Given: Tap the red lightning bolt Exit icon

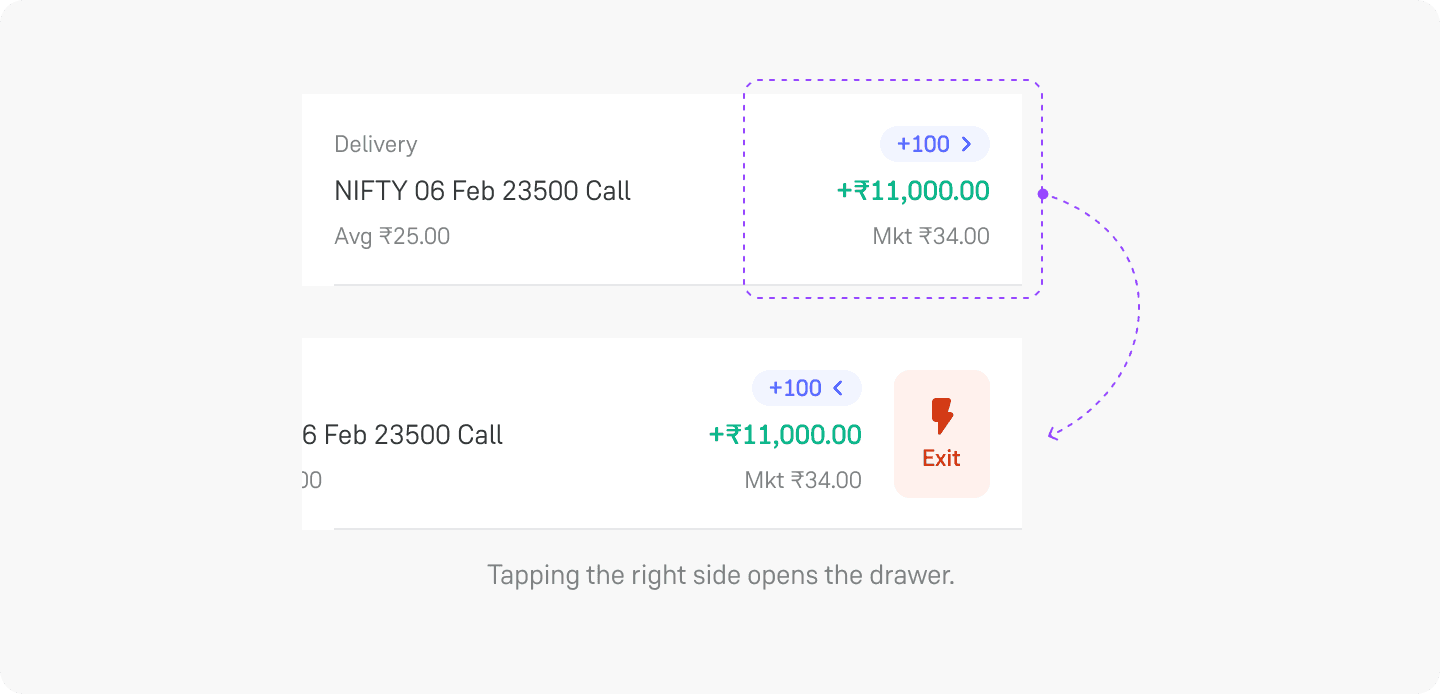Looking at the screenshot, I should (941, 415).
